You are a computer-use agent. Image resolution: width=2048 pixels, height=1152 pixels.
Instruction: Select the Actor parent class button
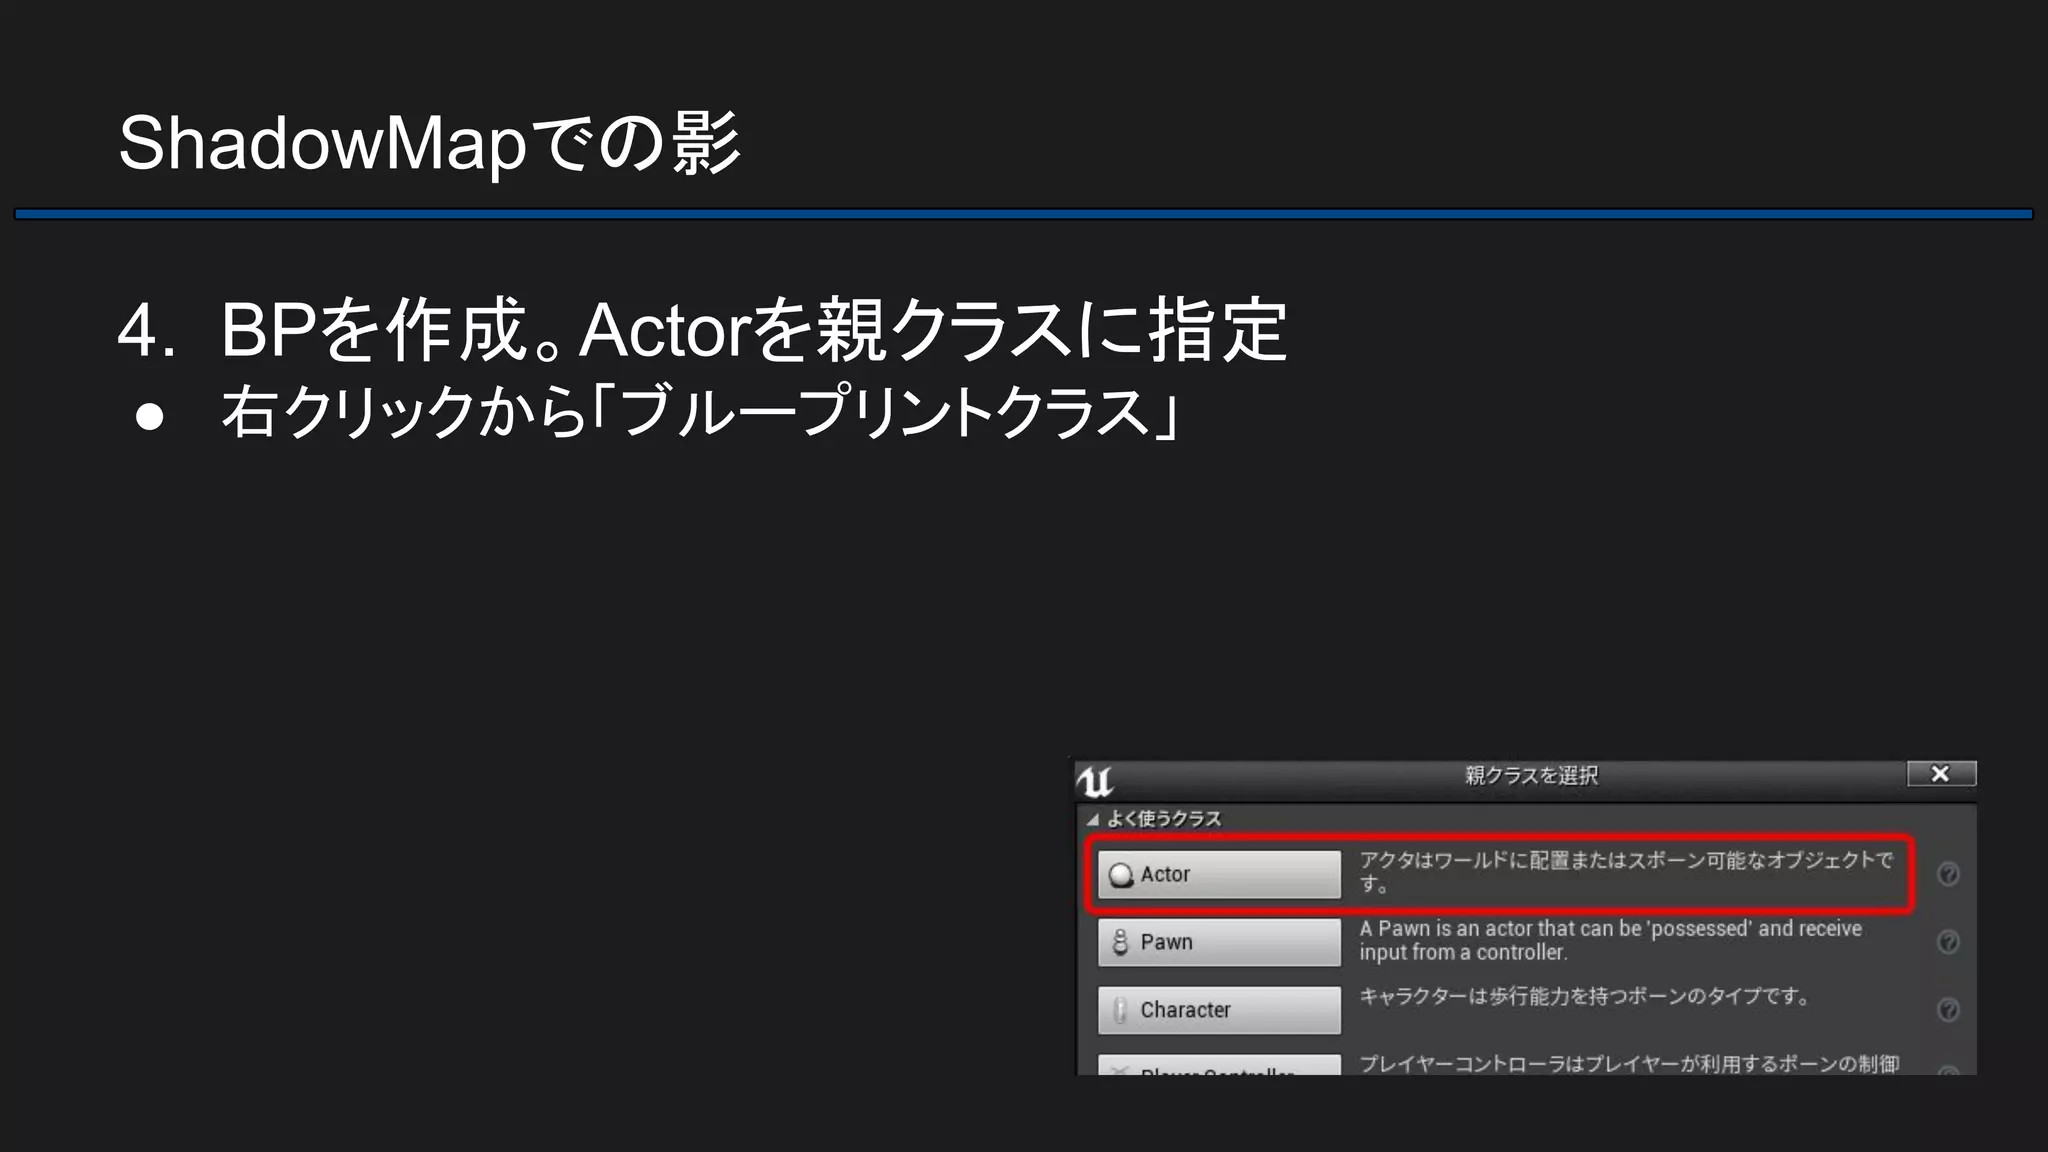pos(1219,874)
